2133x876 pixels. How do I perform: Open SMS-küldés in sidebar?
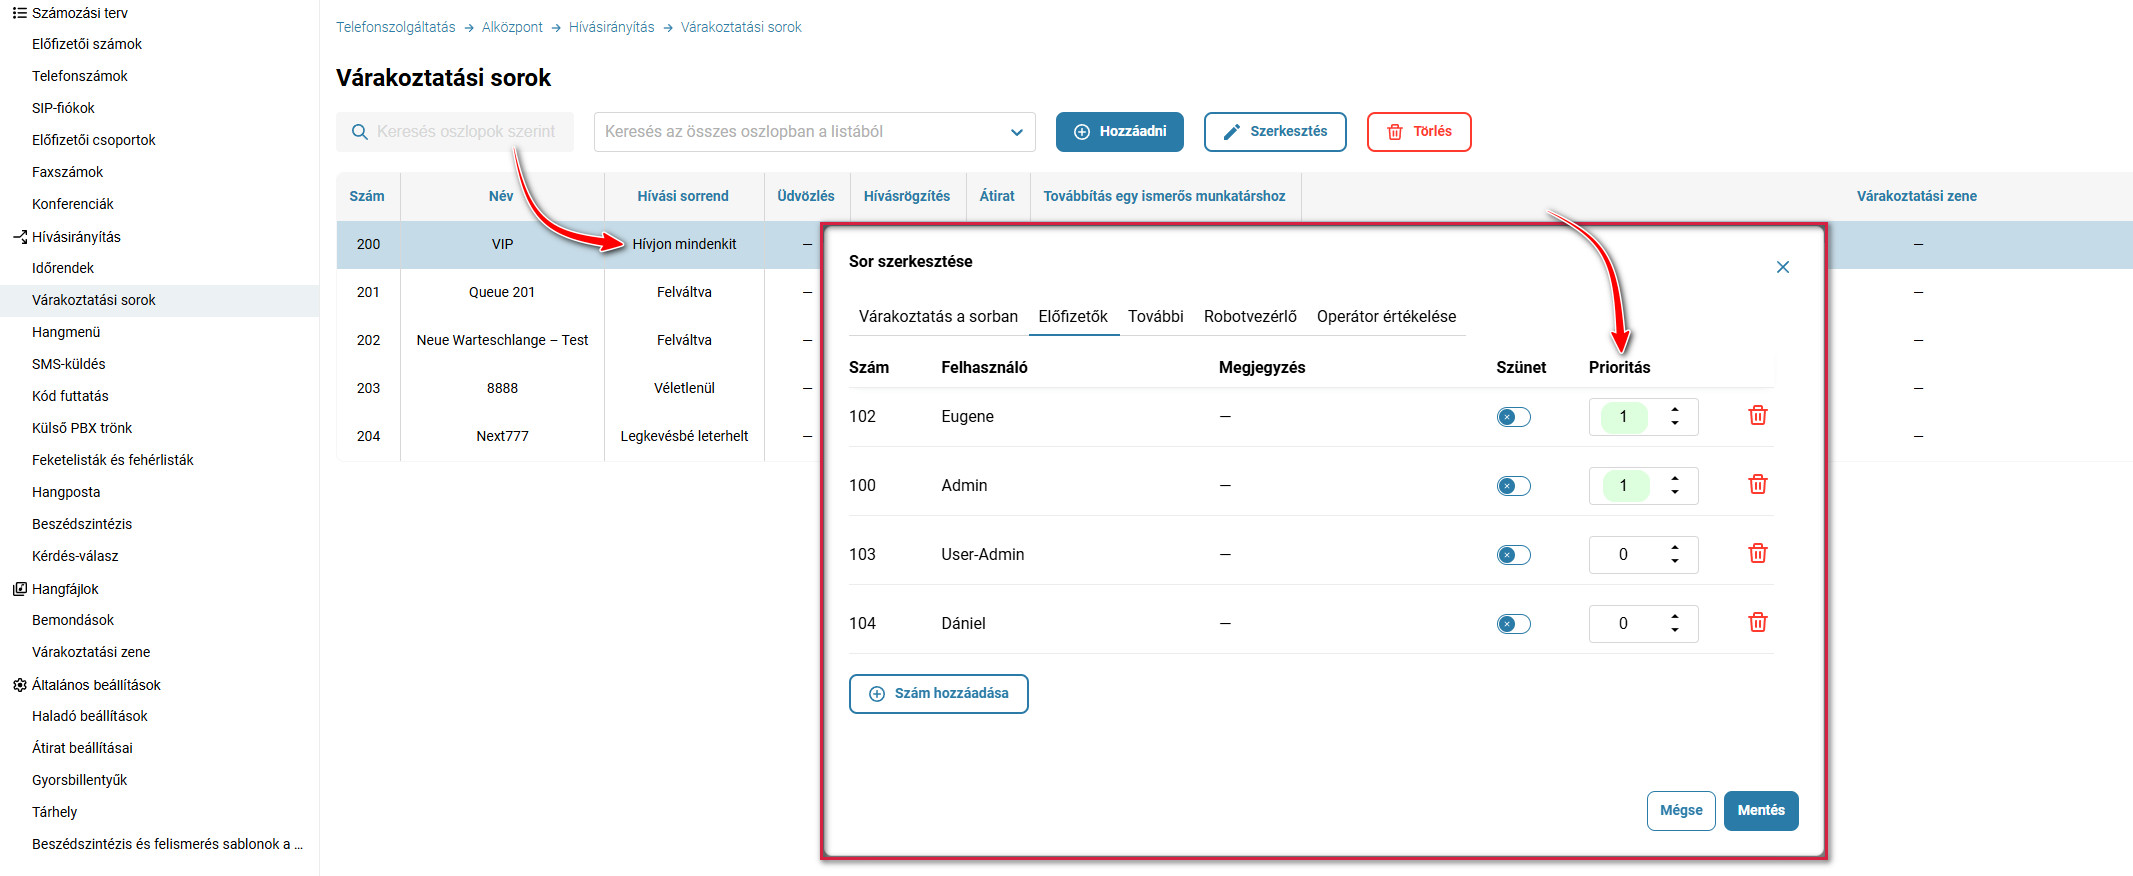tap(69, 364)
